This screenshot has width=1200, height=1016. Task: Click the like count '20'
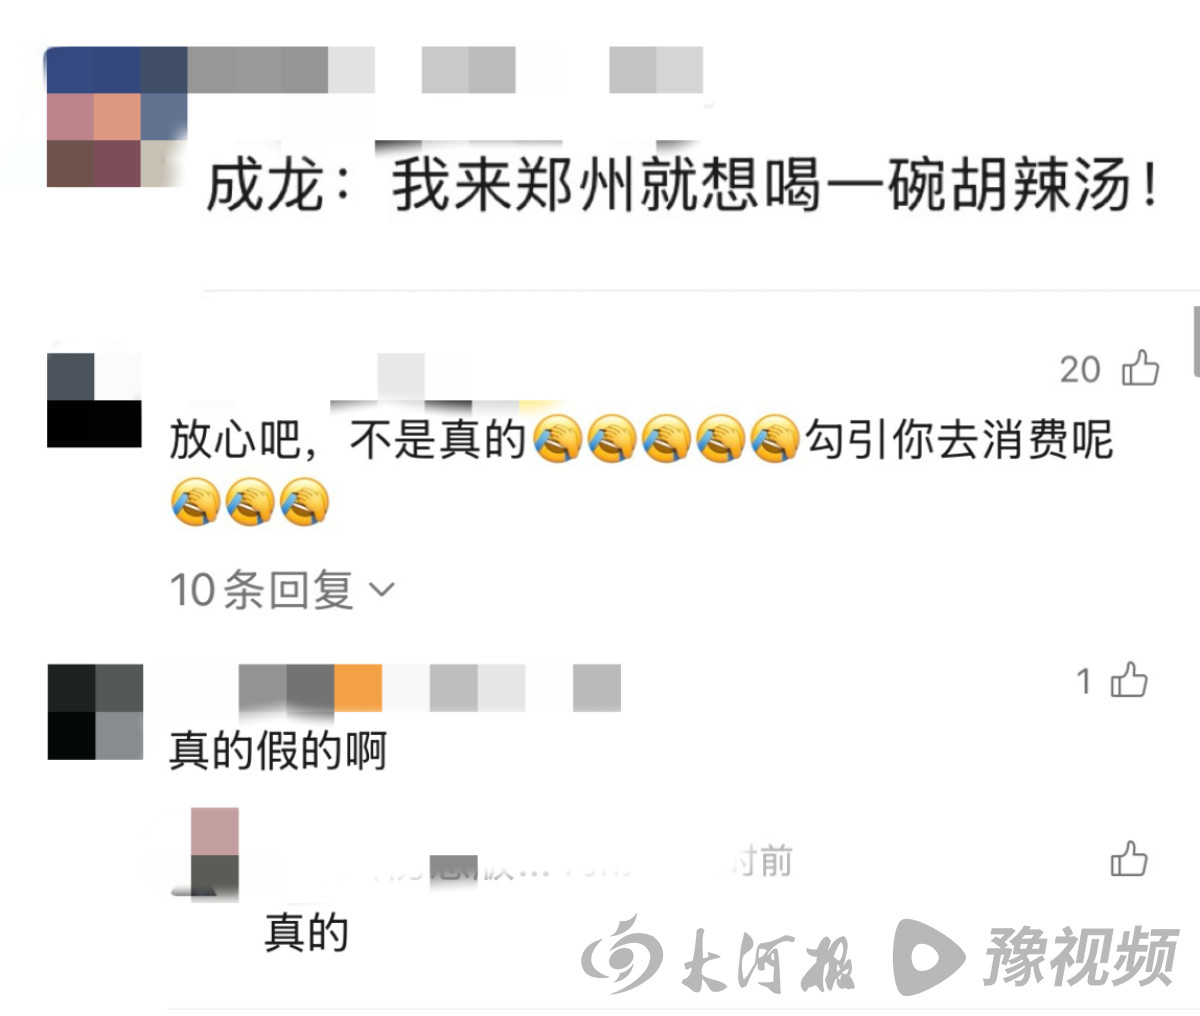coord(1080,369)
